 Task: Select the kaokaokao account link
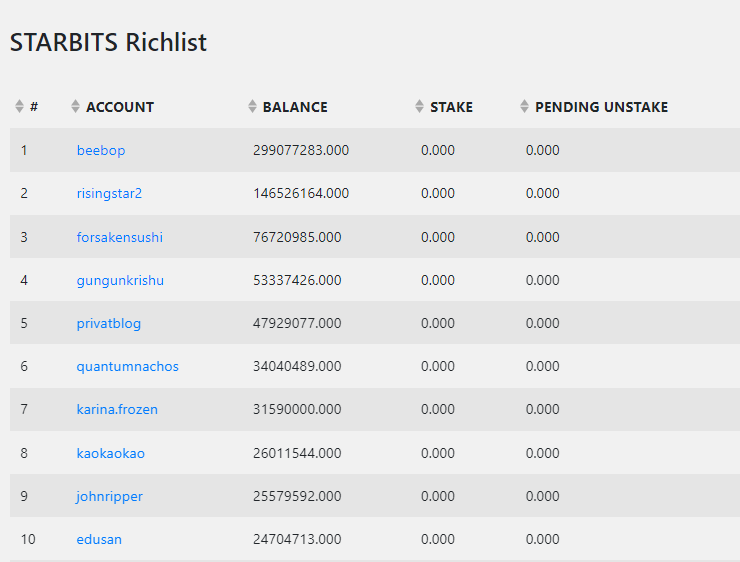pos(110,453)
